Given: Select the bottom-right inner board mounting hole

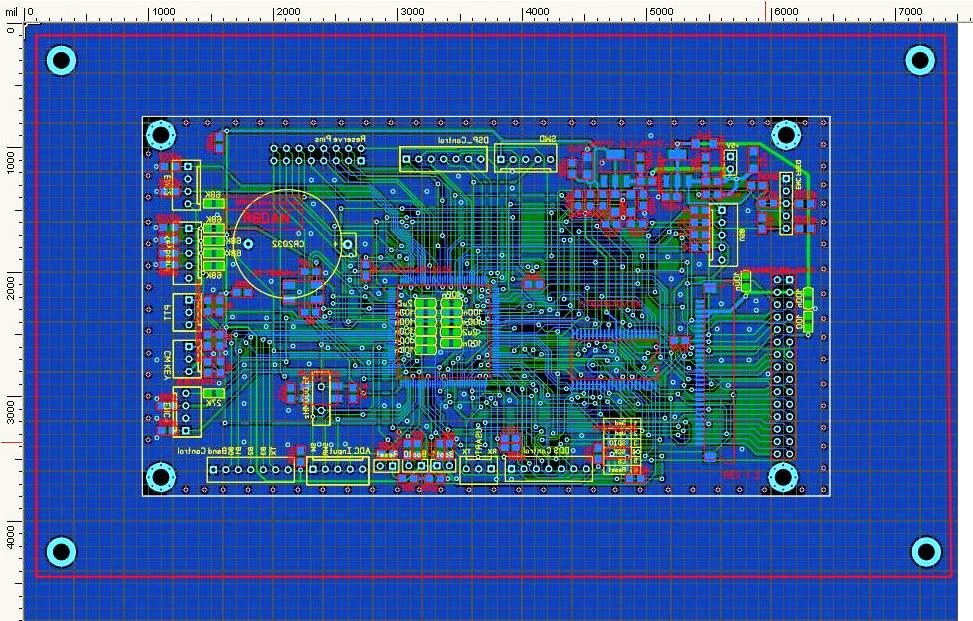Looking at the screenshot, I should (x=785, y=477).
